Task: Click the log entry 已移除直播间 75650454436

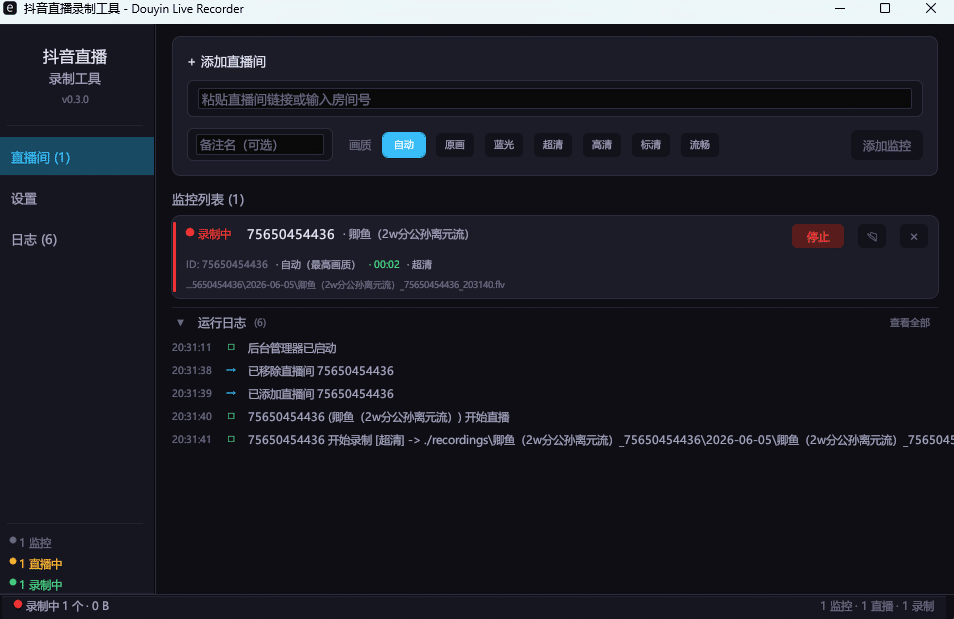Action: click(321, 371)
